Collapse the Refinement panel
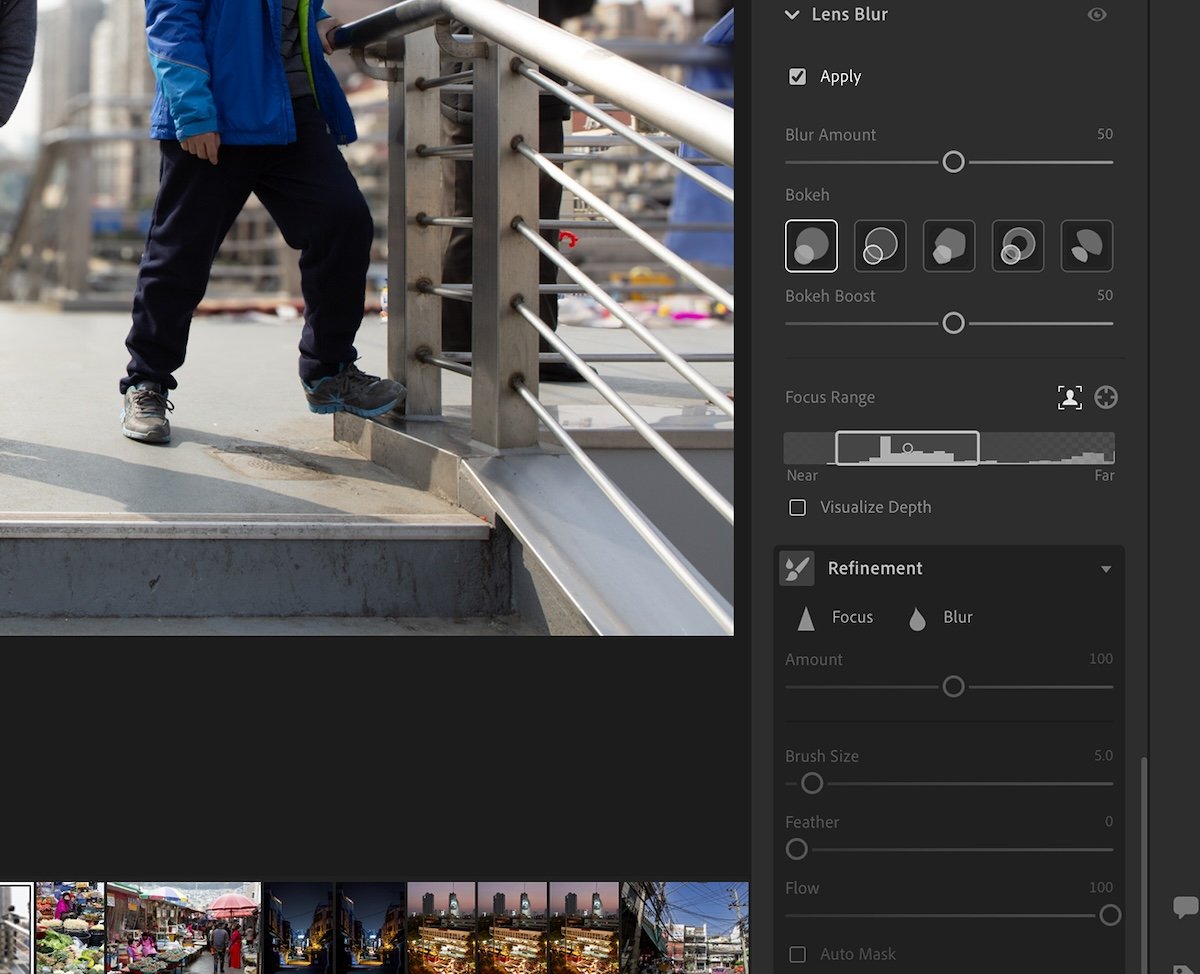 pyautogui.click(x=1106, y=568)
